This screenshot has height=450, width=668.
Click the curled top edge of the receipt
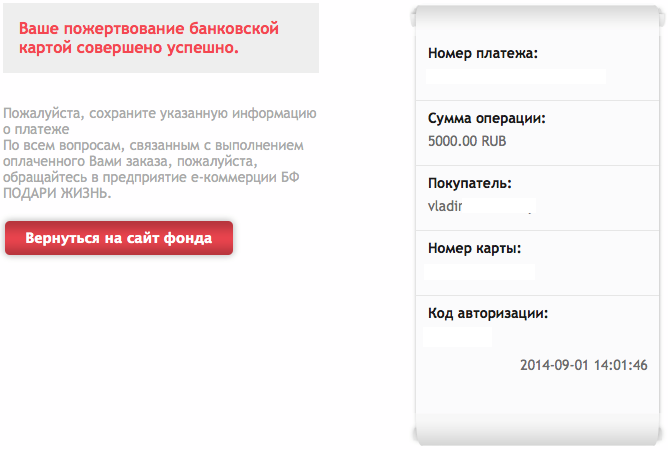point(535,12)
